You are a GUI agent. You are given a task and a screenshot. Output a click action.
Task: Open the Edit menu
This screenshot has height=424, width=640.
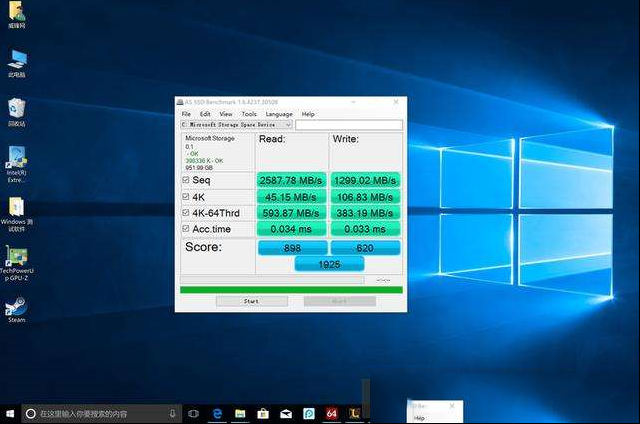pos(205,114)
